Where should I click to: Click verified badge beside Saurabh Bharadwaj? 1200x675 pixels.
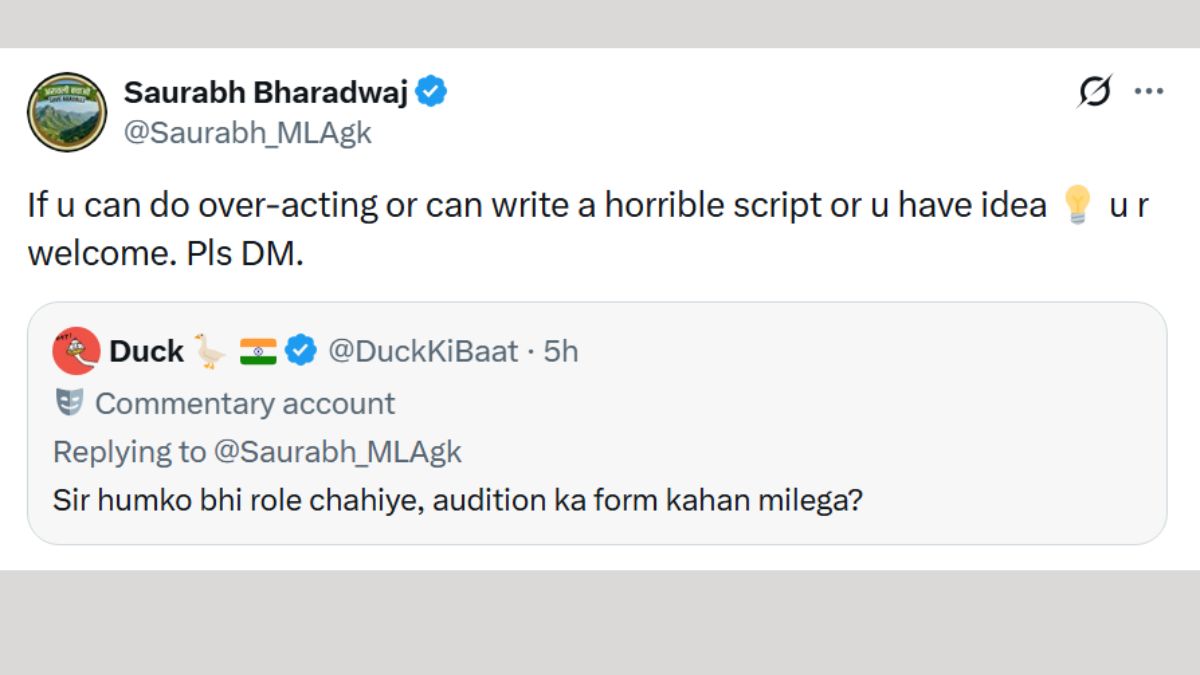pyautogui.click(x=432, y=93)
